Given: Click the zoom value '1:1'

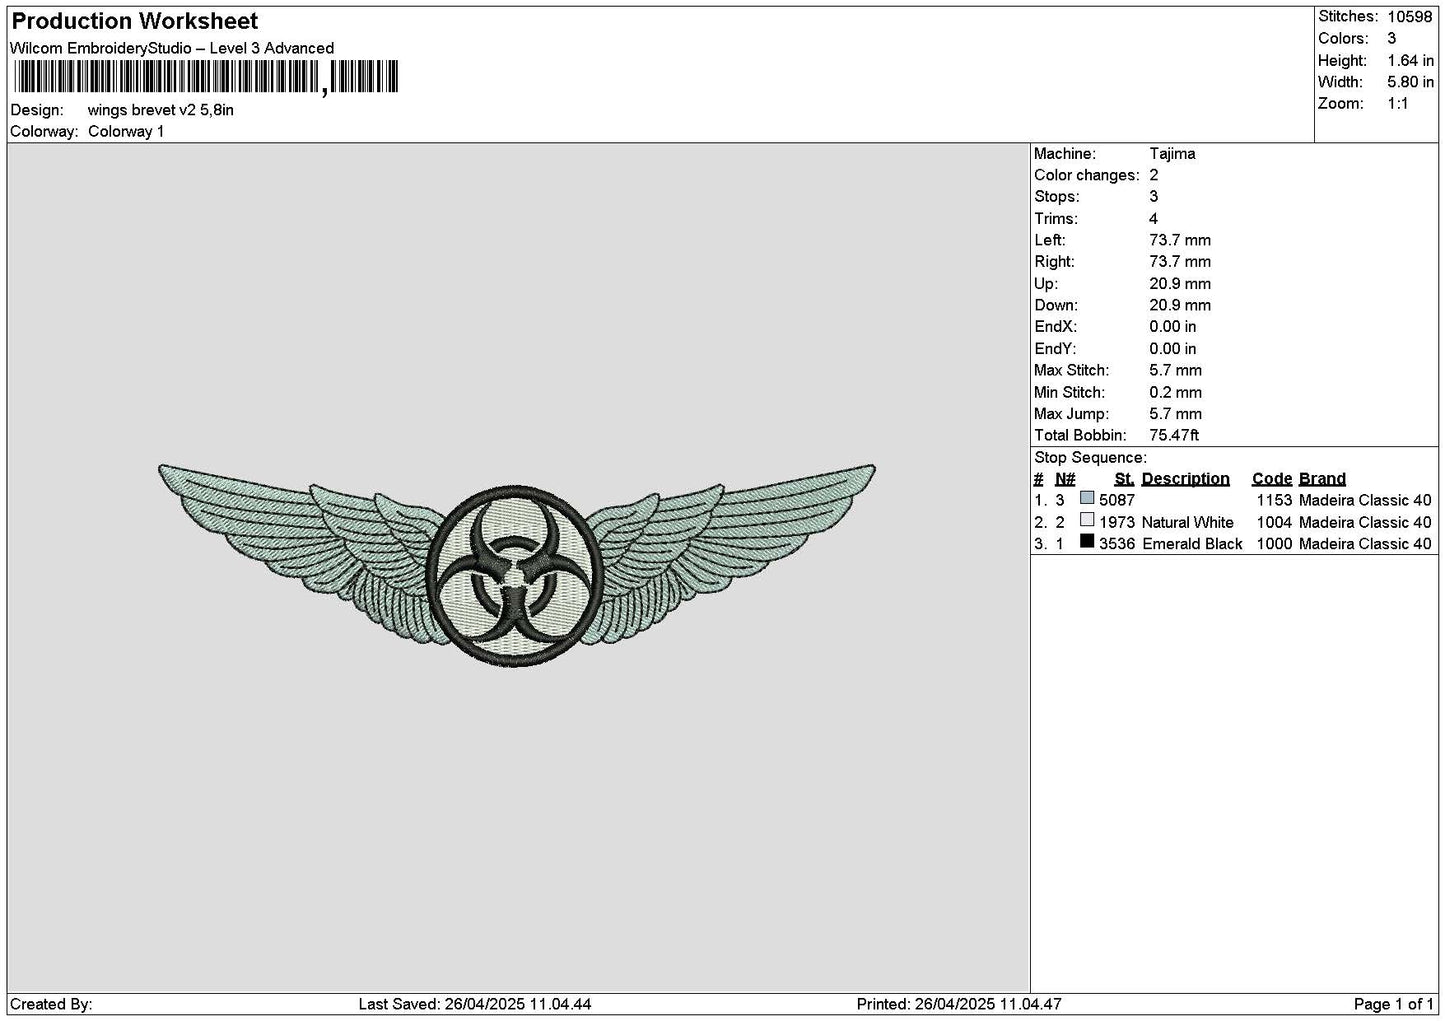Looking at the screenshot, I should tap(1398, 104).
